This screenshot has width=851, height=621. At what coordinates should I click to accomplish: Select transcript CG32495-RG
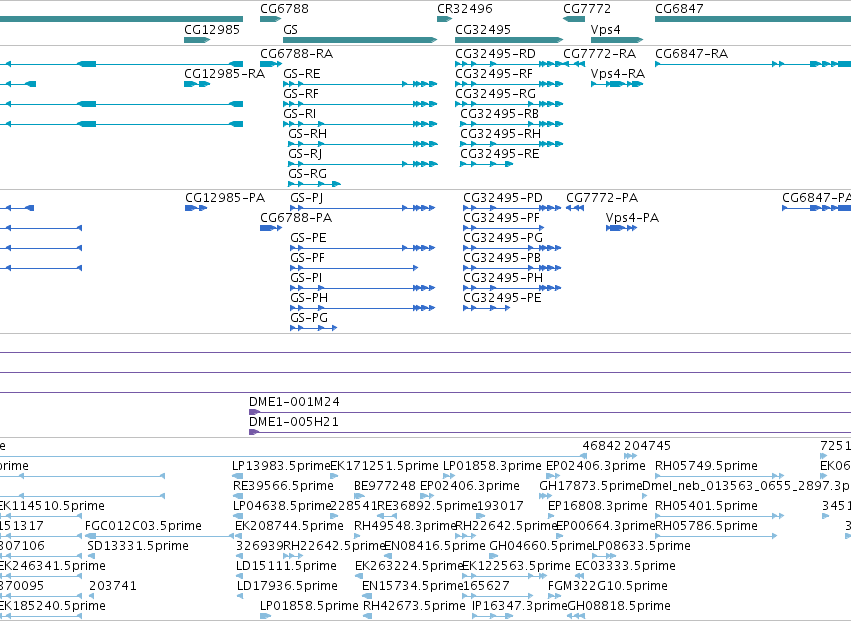click(509, 104)
